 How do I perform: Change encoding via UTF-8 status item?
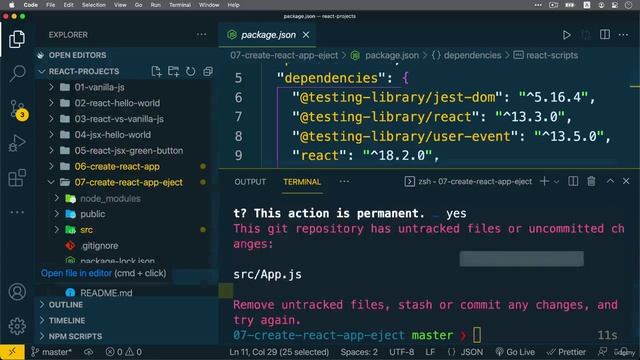click(x=402, y=352)
